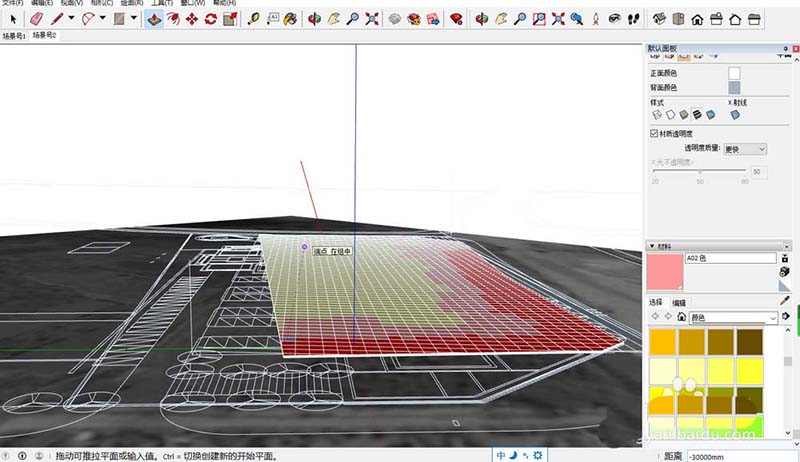The height and width of the screenshot is (462, 800).
Task: Open the materials Edit tab
Action: pyautogui.click(x=679, y=303)
